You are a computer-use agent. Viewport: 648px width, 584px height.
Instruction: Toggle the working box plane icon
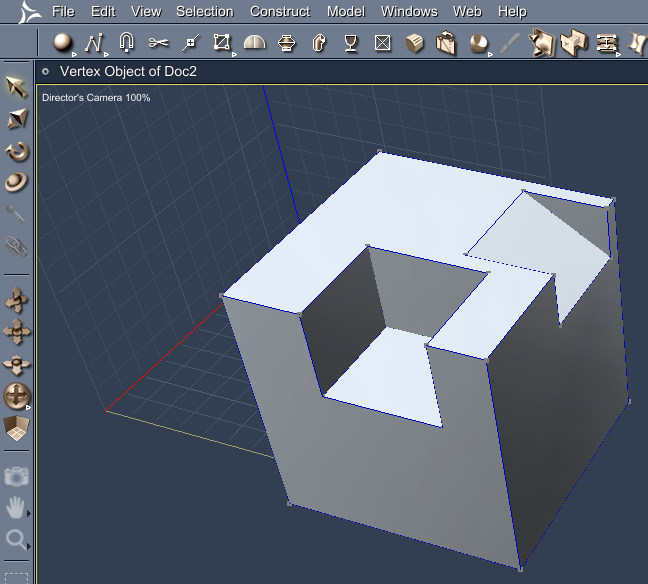pos(17,429)
